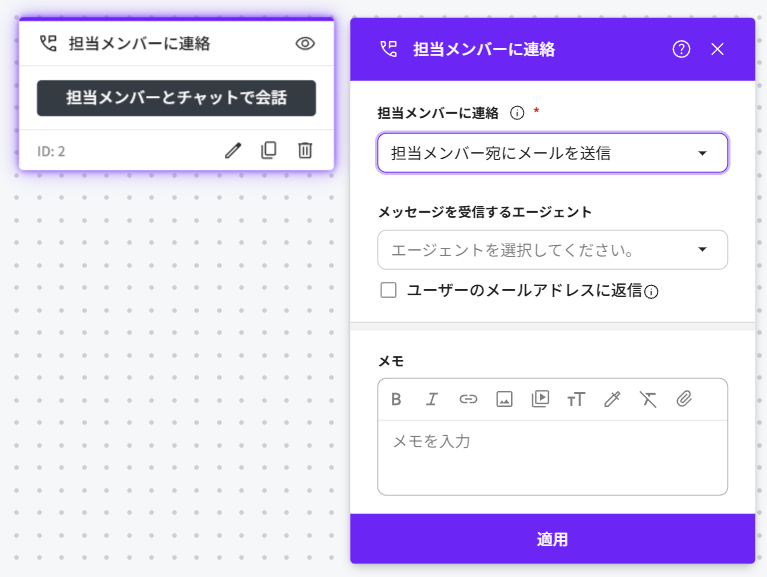
Task: Toggle bold formatting in the memo editor
Action: tap(396, 399)
